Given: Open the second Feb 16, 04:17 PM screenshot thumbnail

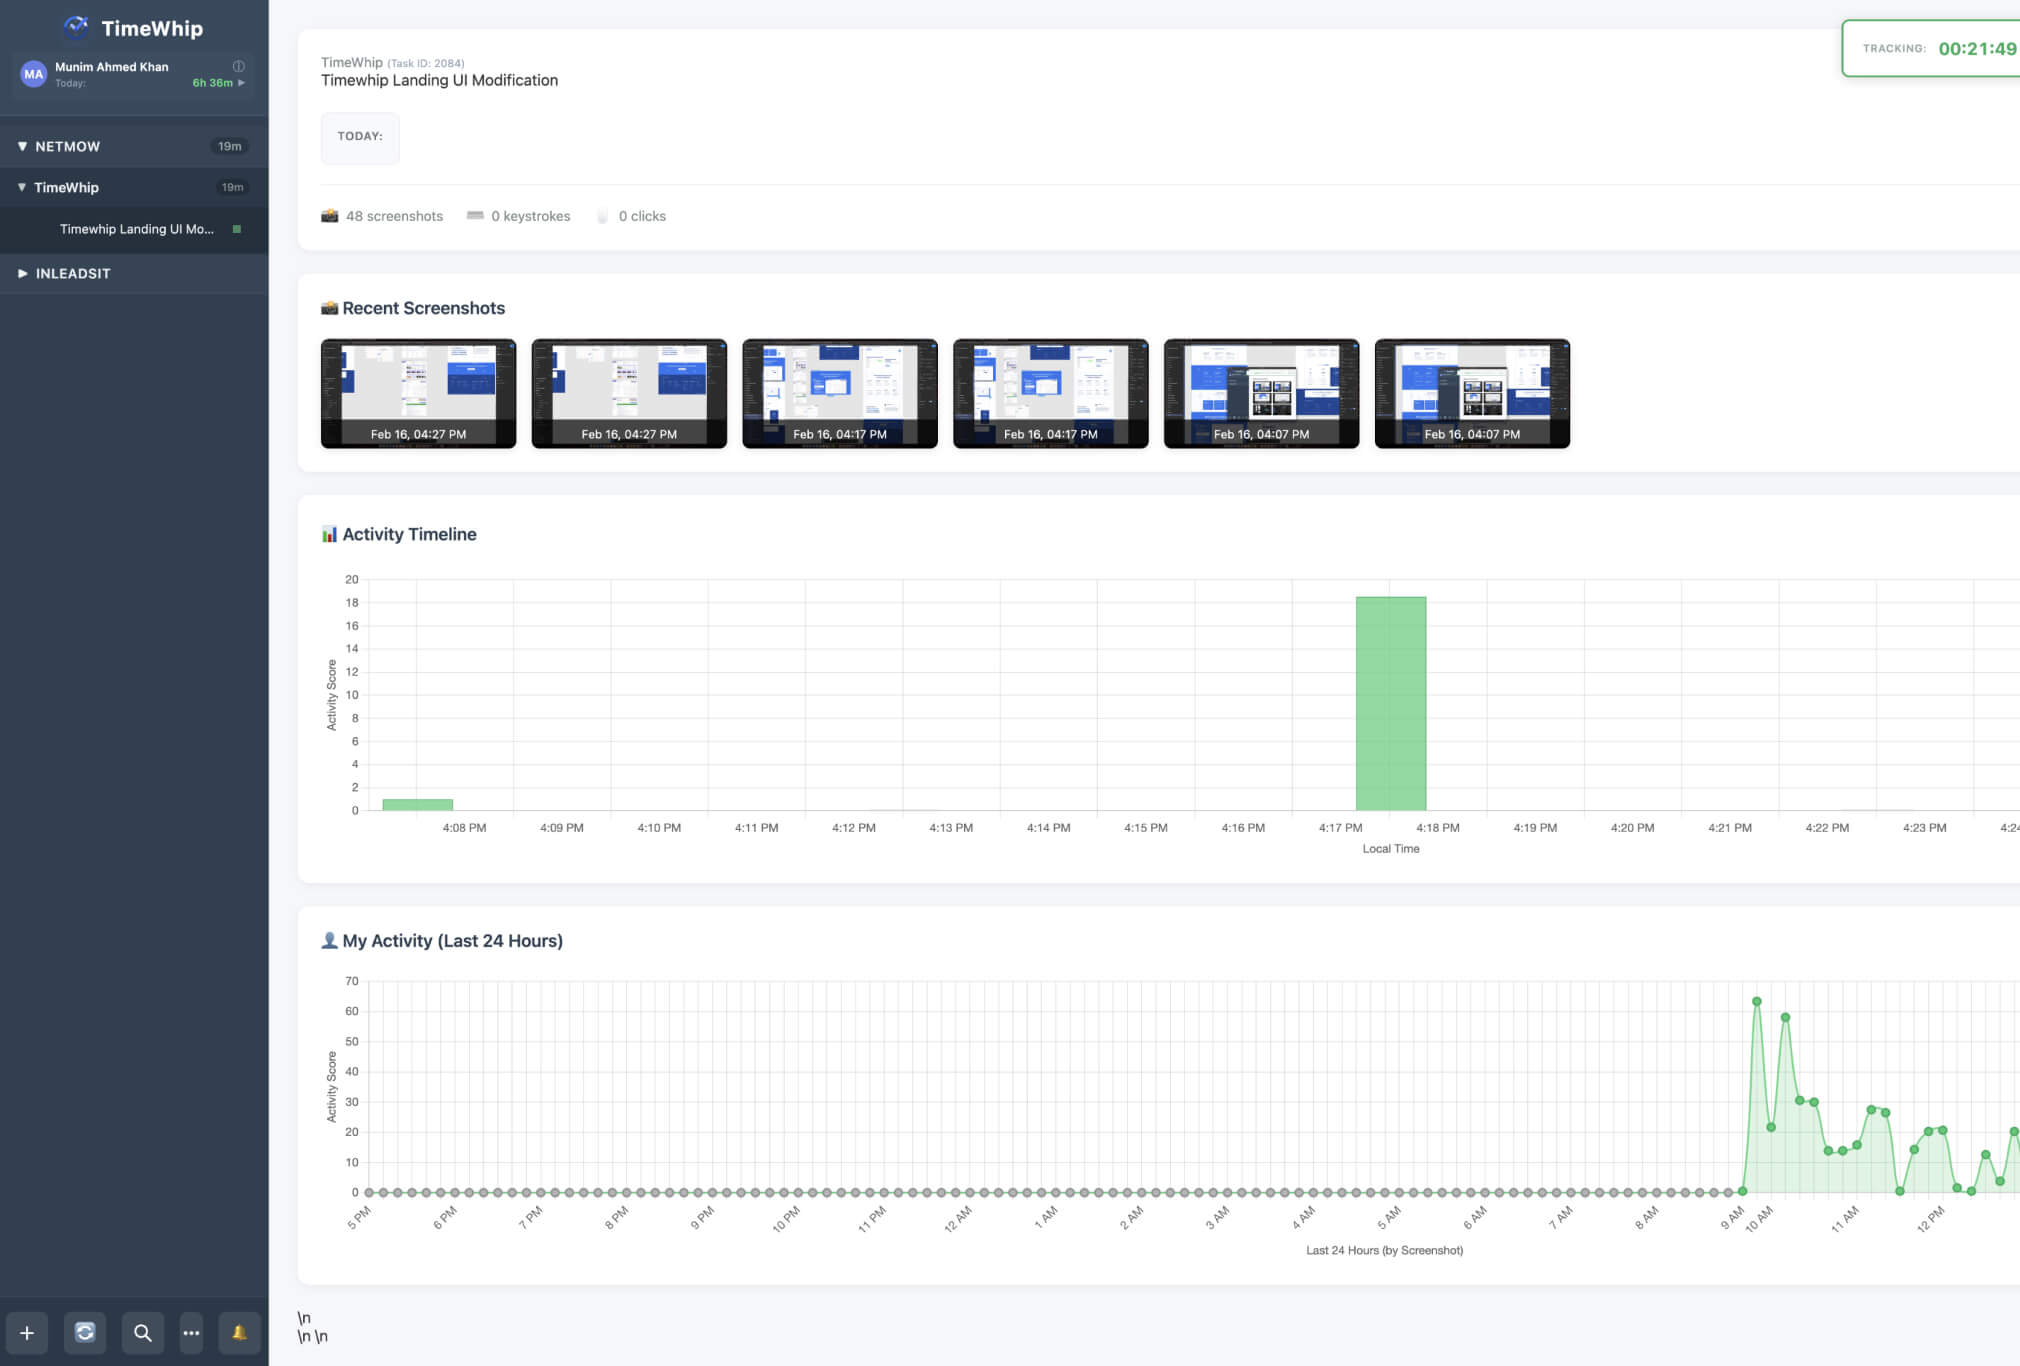Looking at the screenshot, I should (1051, 393).
